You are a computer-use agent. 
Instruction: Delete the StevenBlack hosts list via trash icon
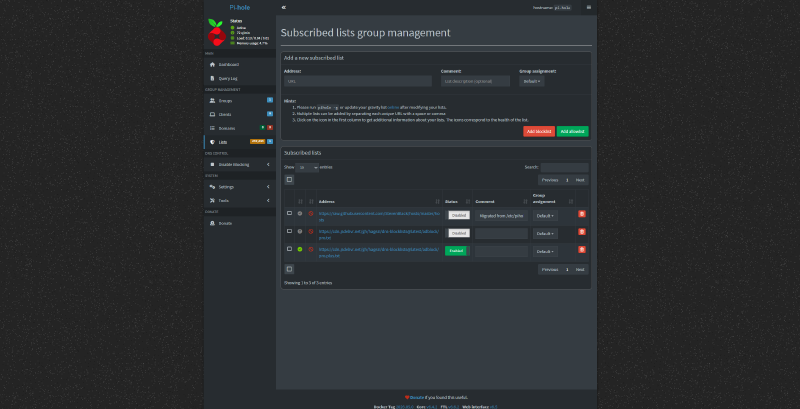pyautogui.click(x=582, y=214)
